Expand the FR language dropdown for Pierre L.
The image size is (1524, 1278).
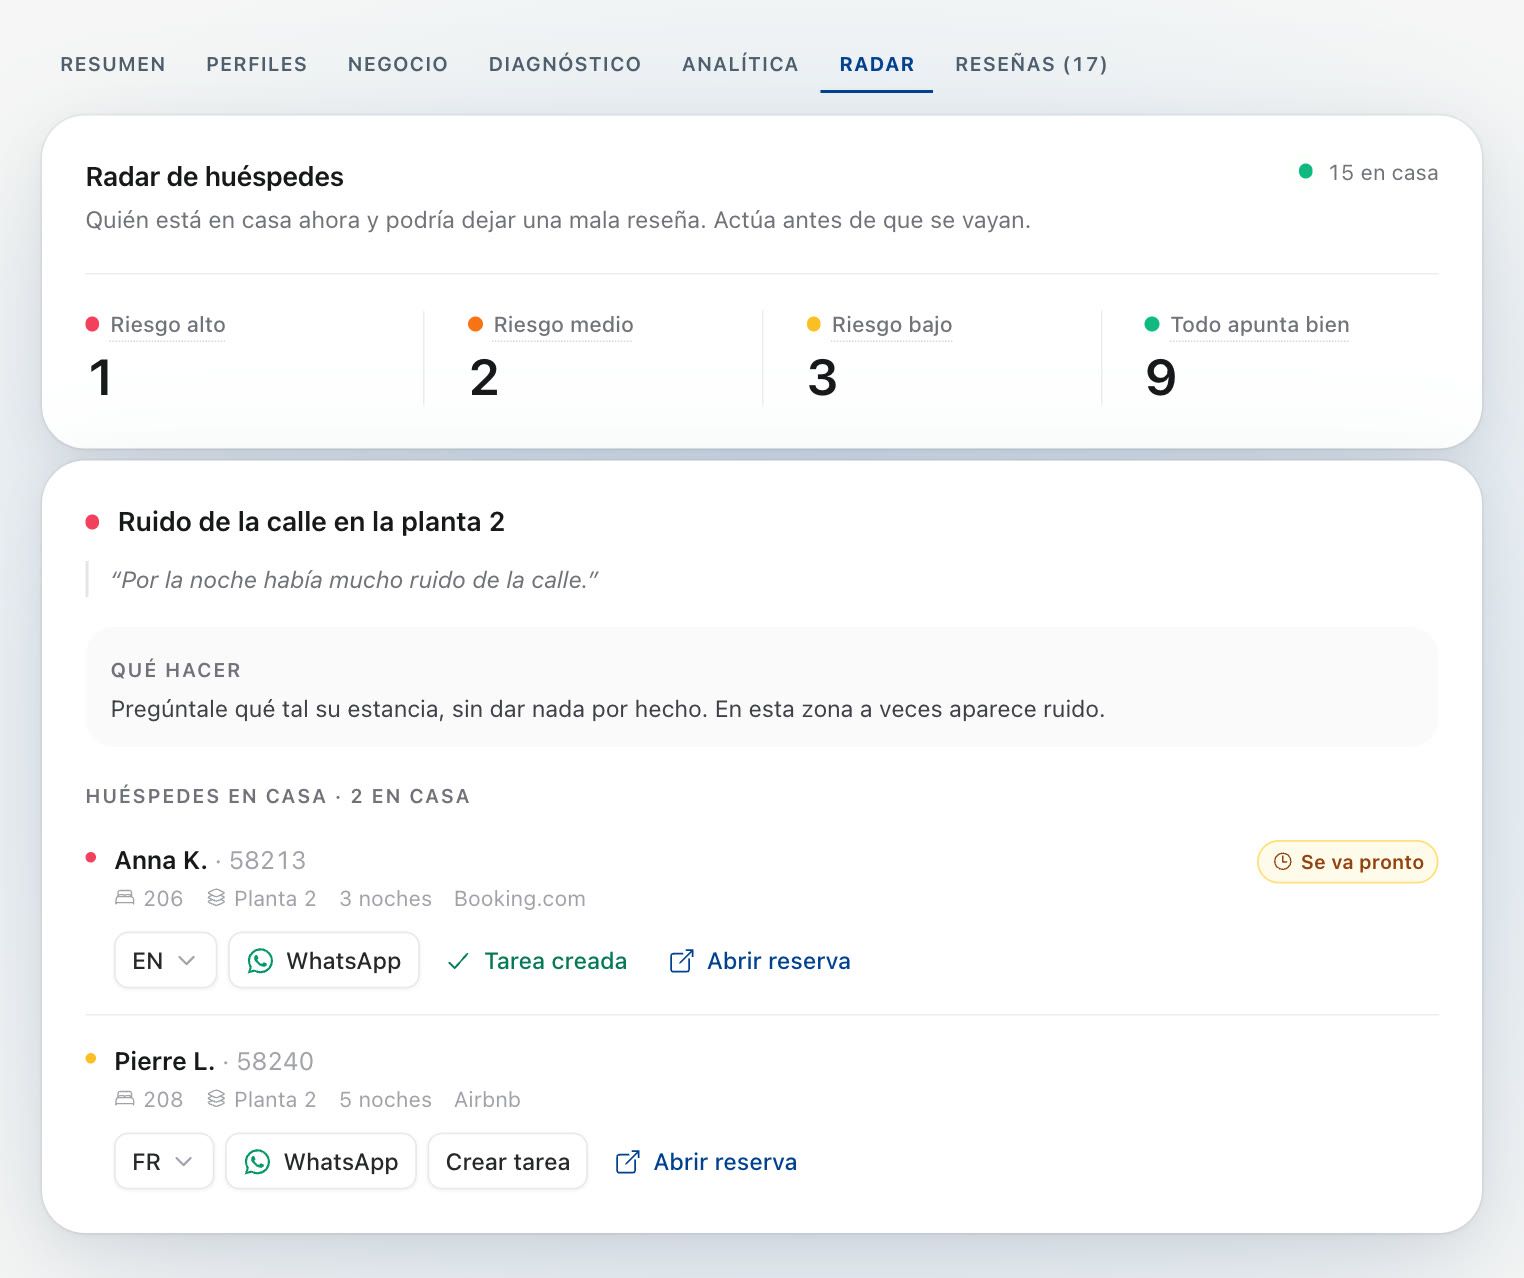pyautogui.click(x=164, y=1162)
